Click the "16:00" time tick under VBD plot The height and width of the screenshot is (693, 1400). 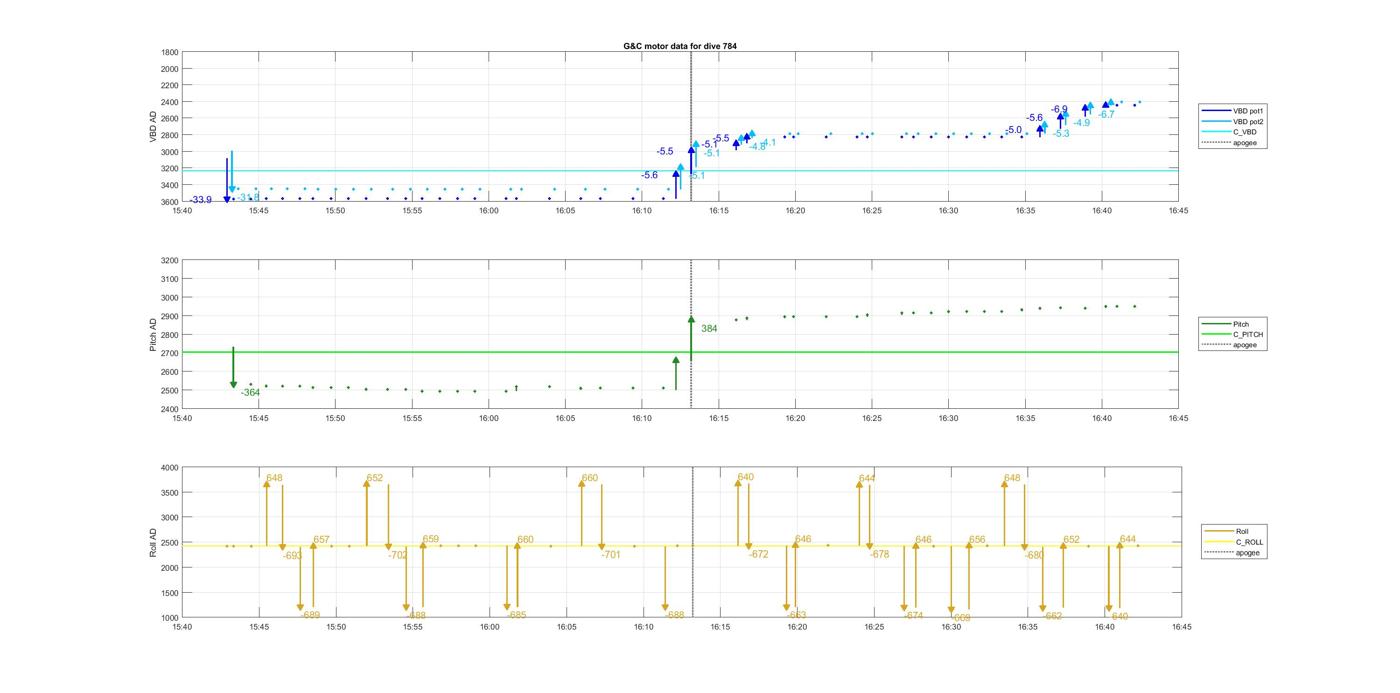point(489,211)
